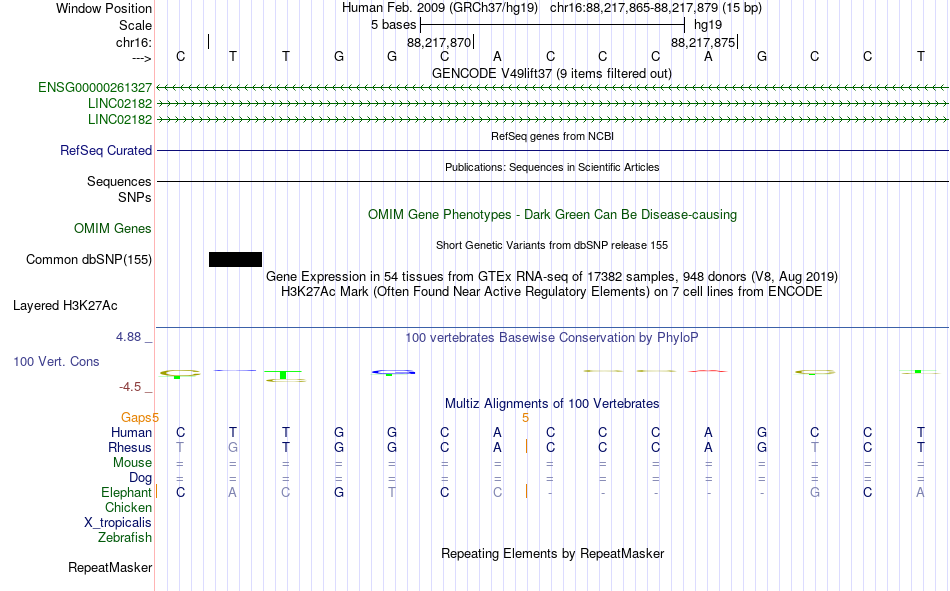Click the Chicken species label
Image resolution: width=950 pixels, height=591 pixels.
tap(128, 507)
